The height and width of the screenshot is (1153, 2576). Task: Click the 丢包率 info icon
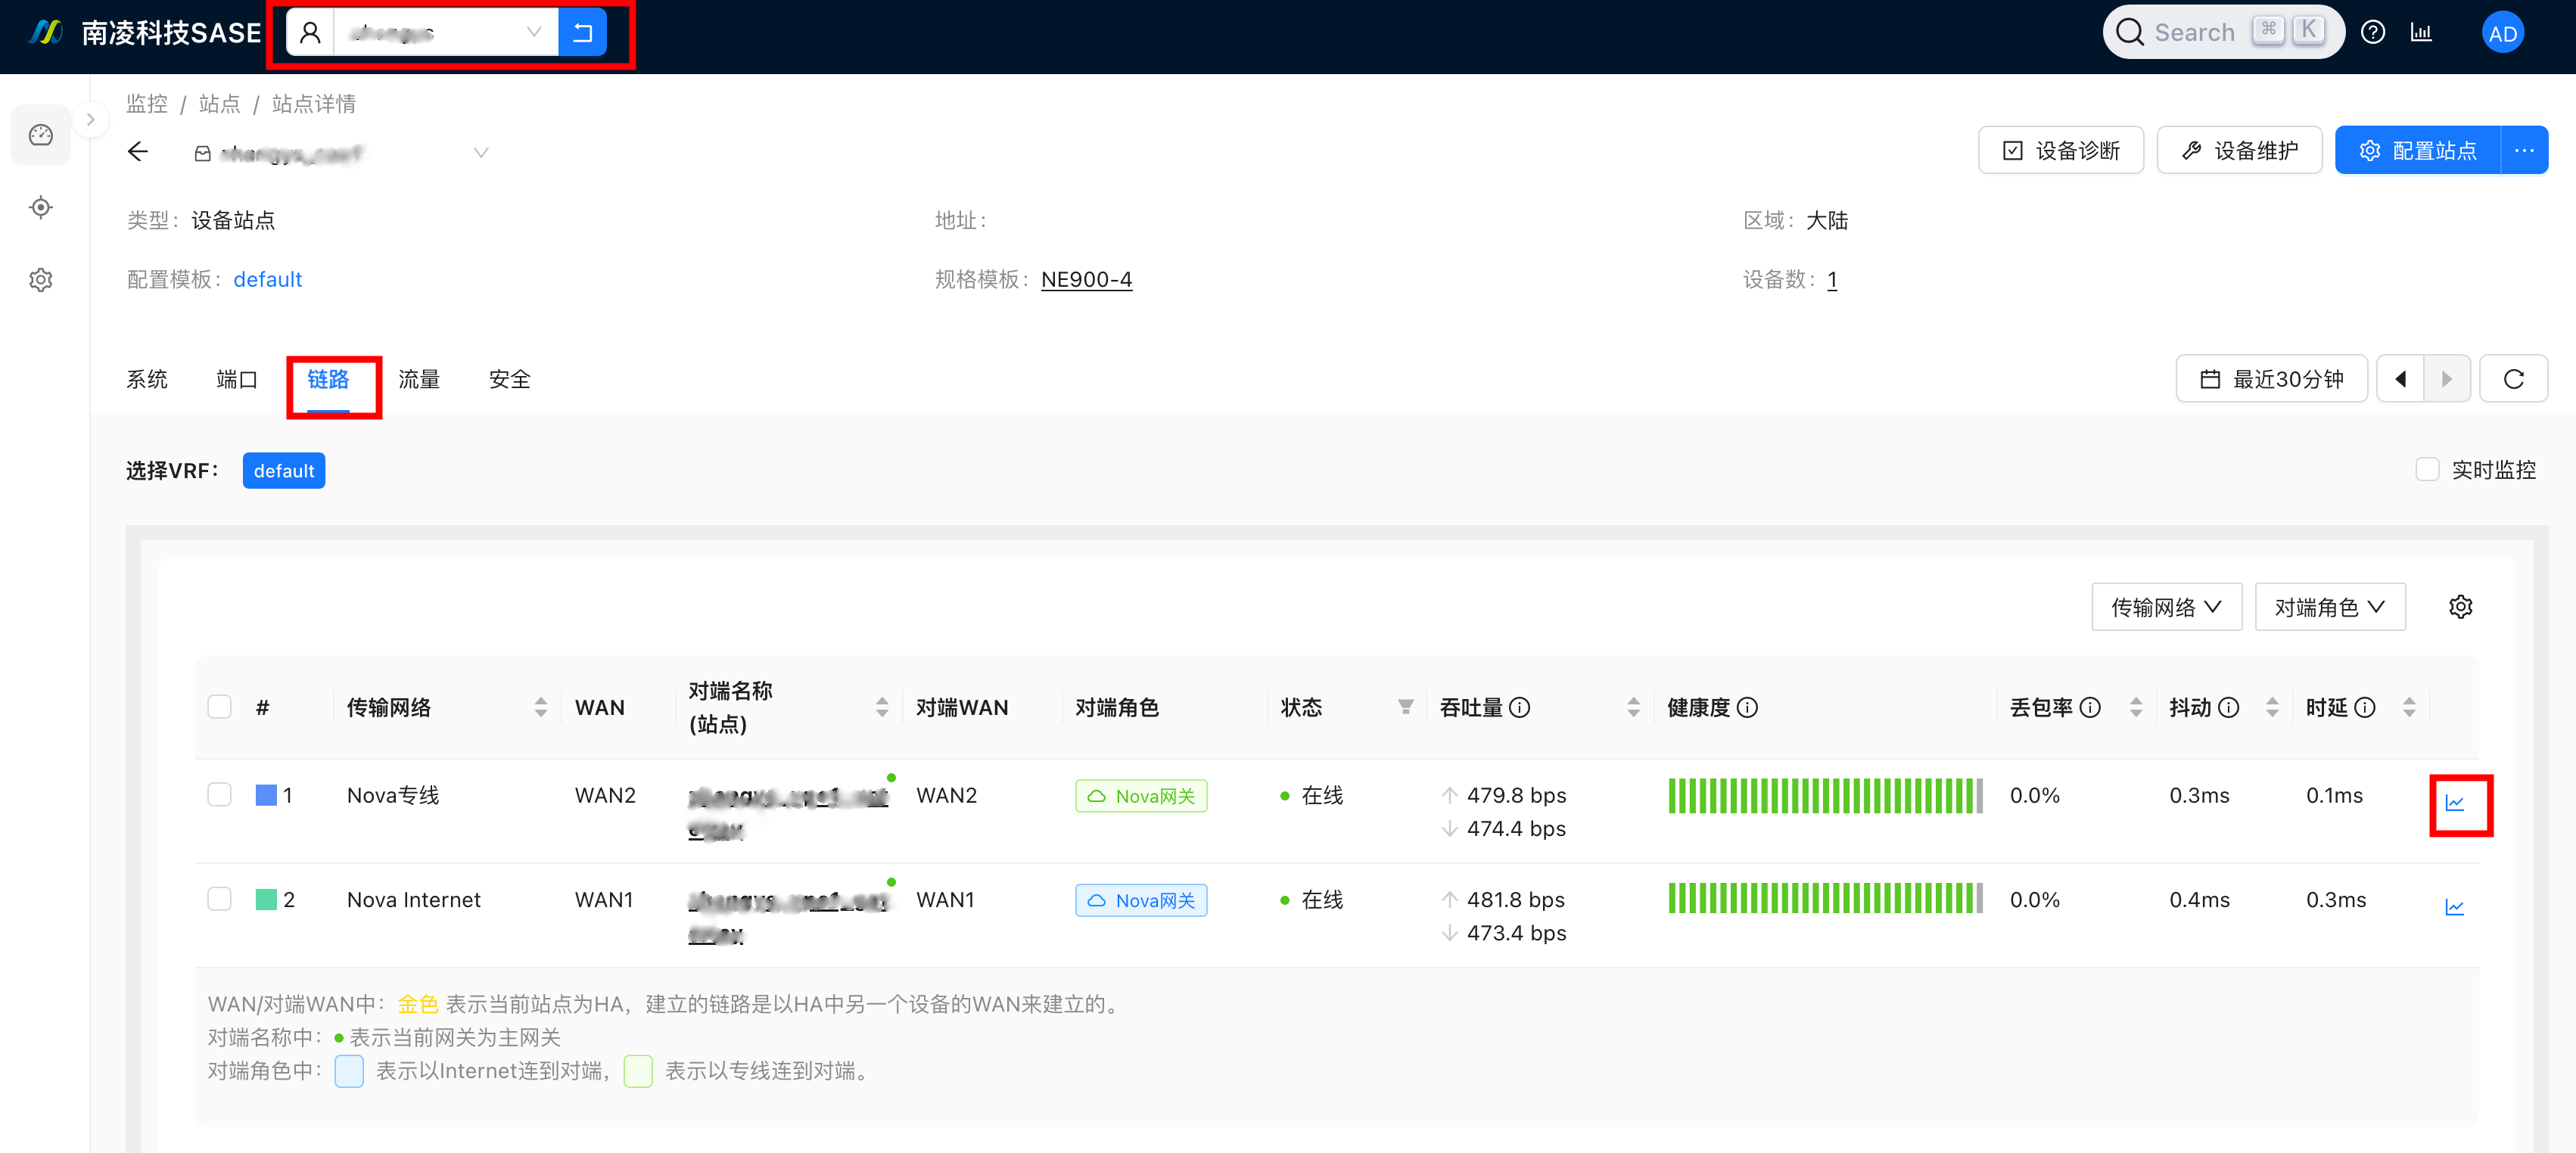coord(2090,708)
